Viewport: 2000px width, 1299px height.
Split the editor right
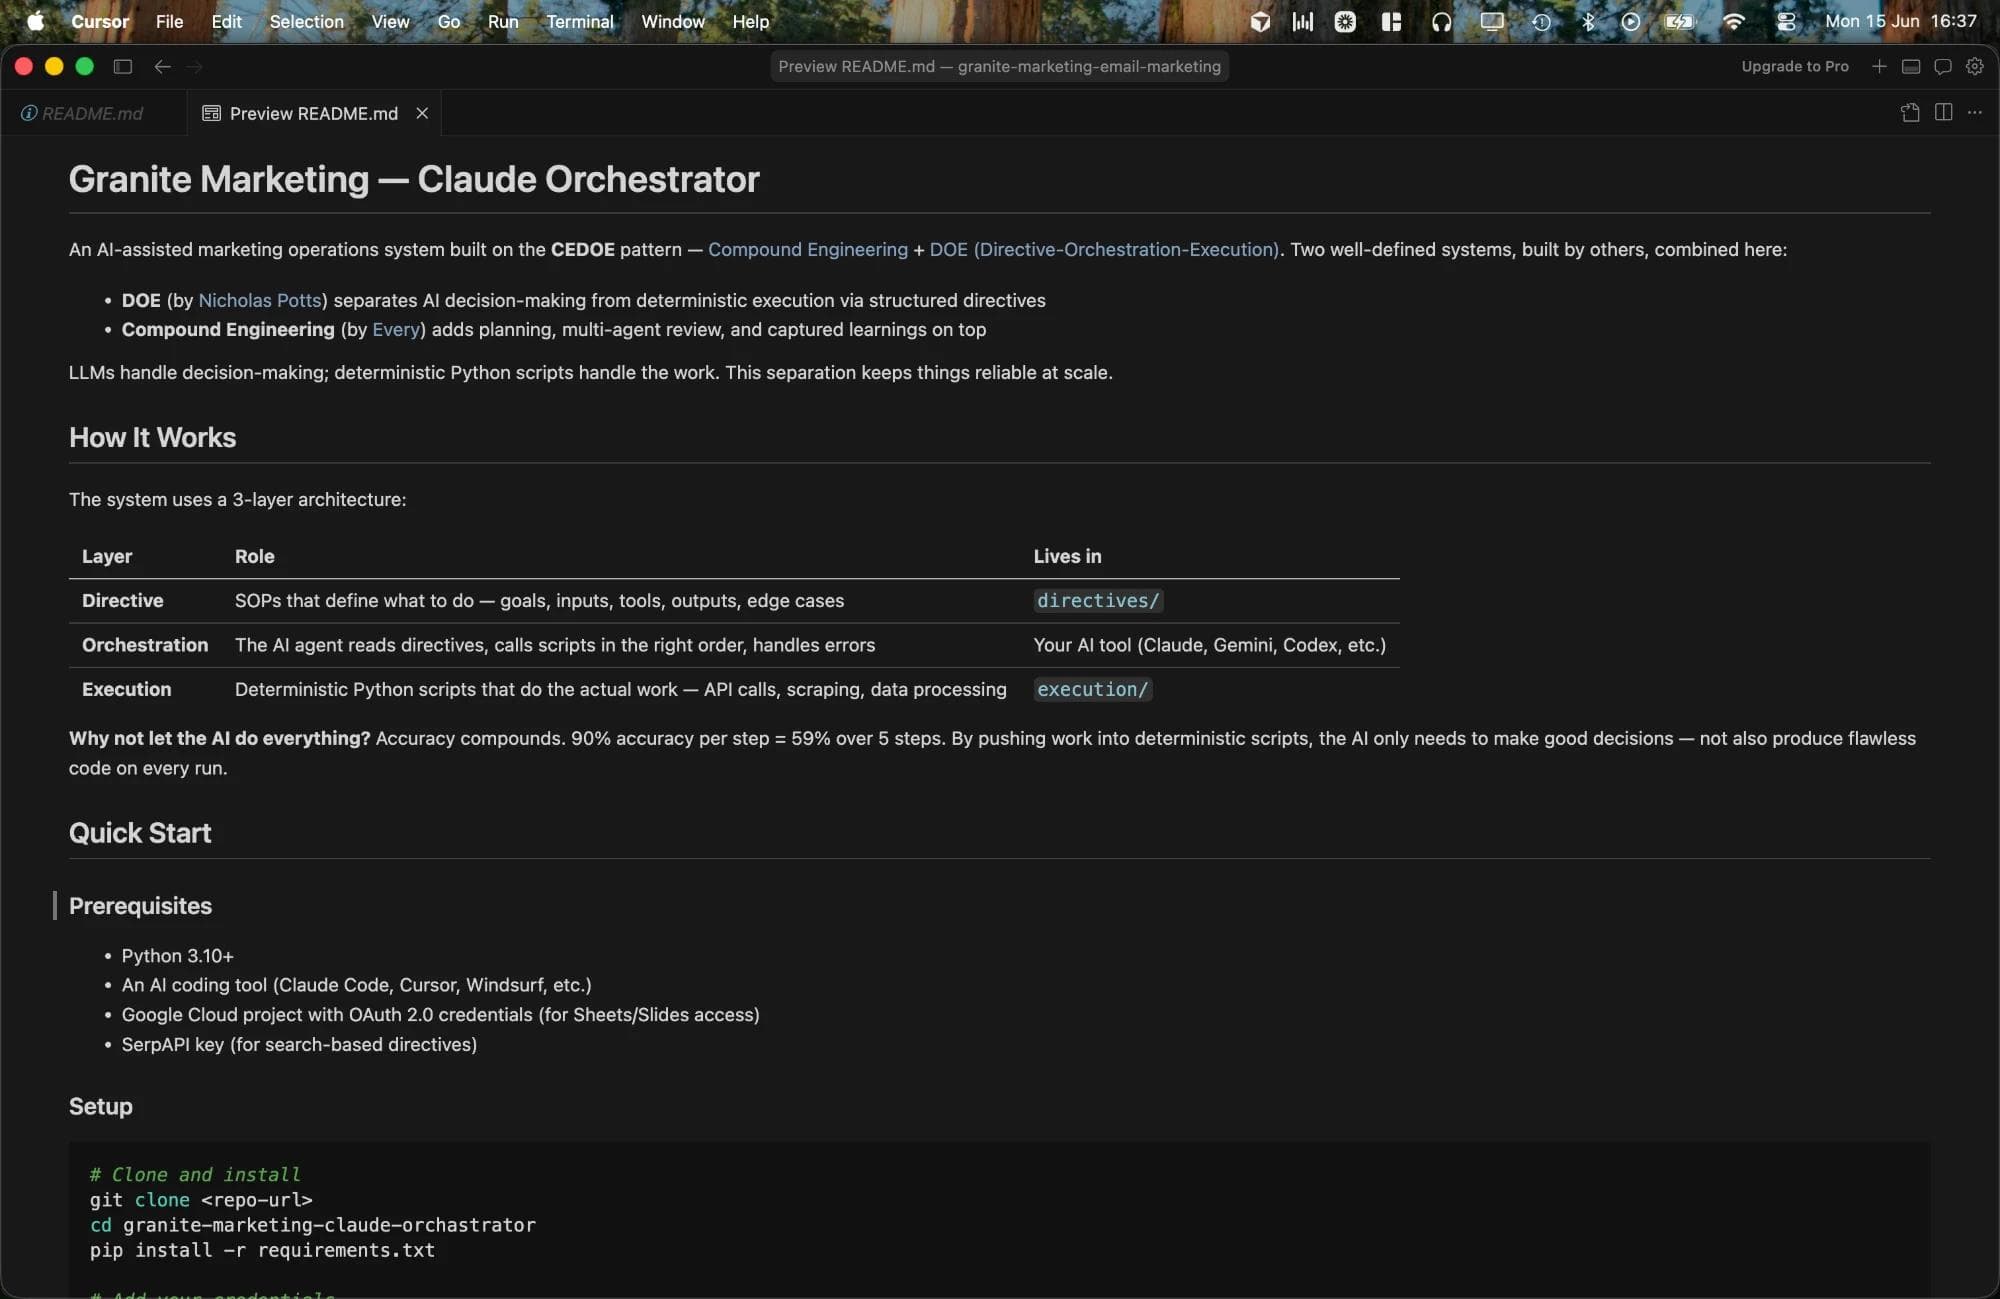pos(1943,112)
